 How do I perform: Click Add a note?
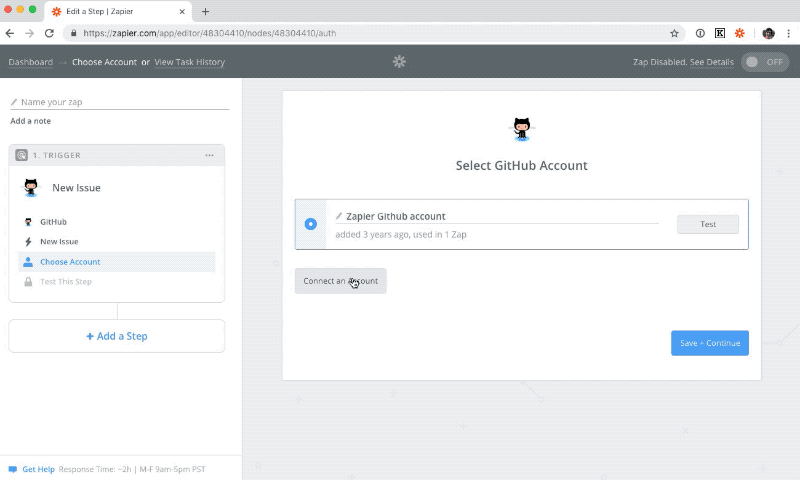tap(31, 121)
